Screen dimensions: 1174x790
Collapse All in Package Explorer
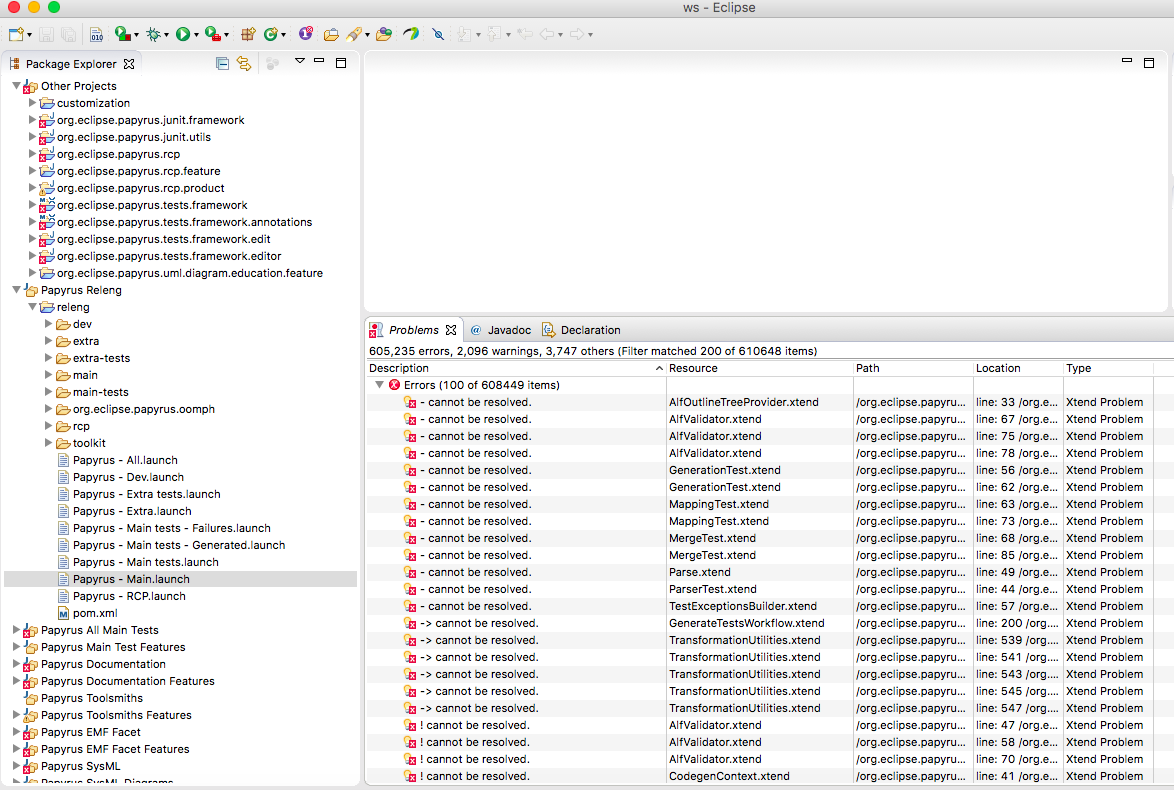(x=222, y=64)
